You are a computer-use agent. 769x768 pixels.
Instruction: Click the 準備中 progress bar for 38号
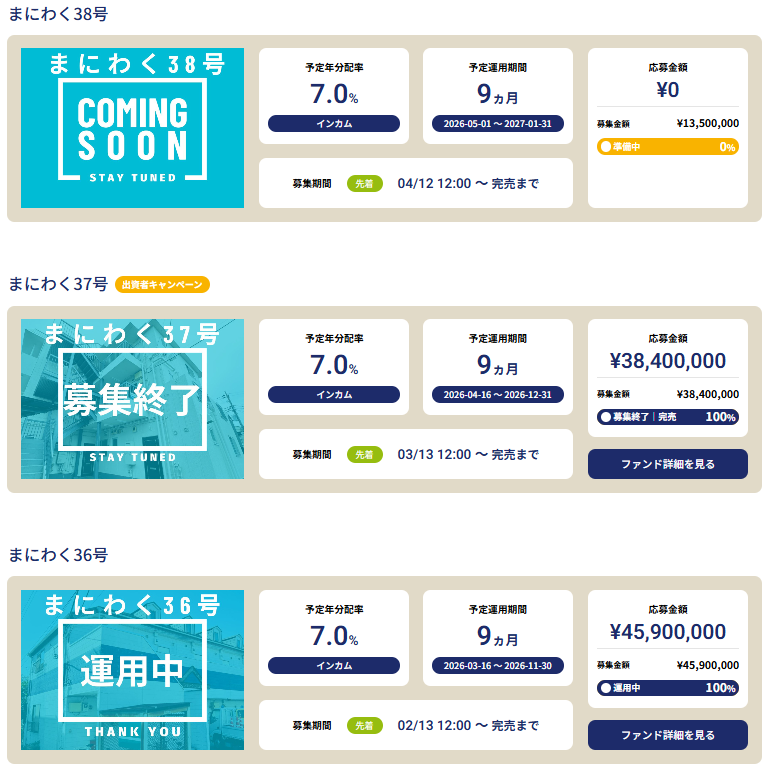[667, 147]
